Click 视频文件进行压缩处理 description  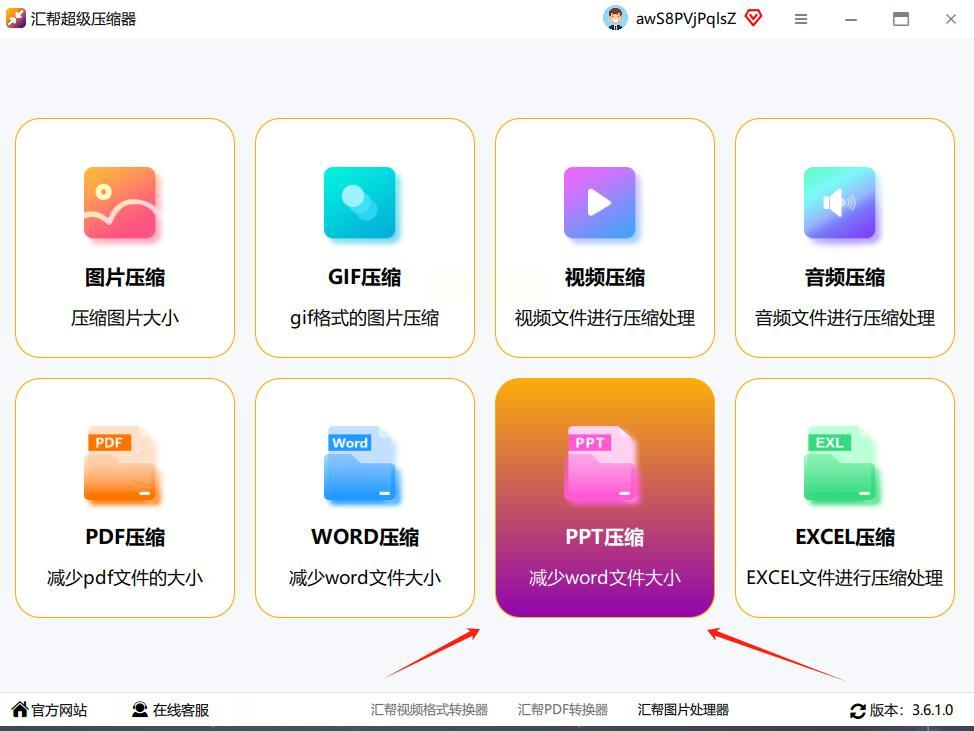[604, 318]
